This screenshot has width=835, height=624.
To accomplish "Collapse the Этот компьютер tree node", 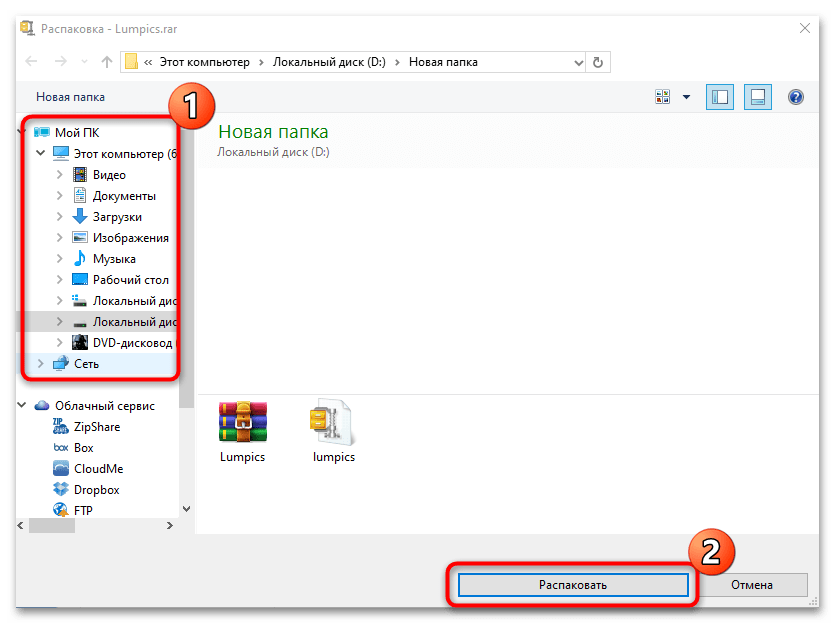I will click(40, 154).
